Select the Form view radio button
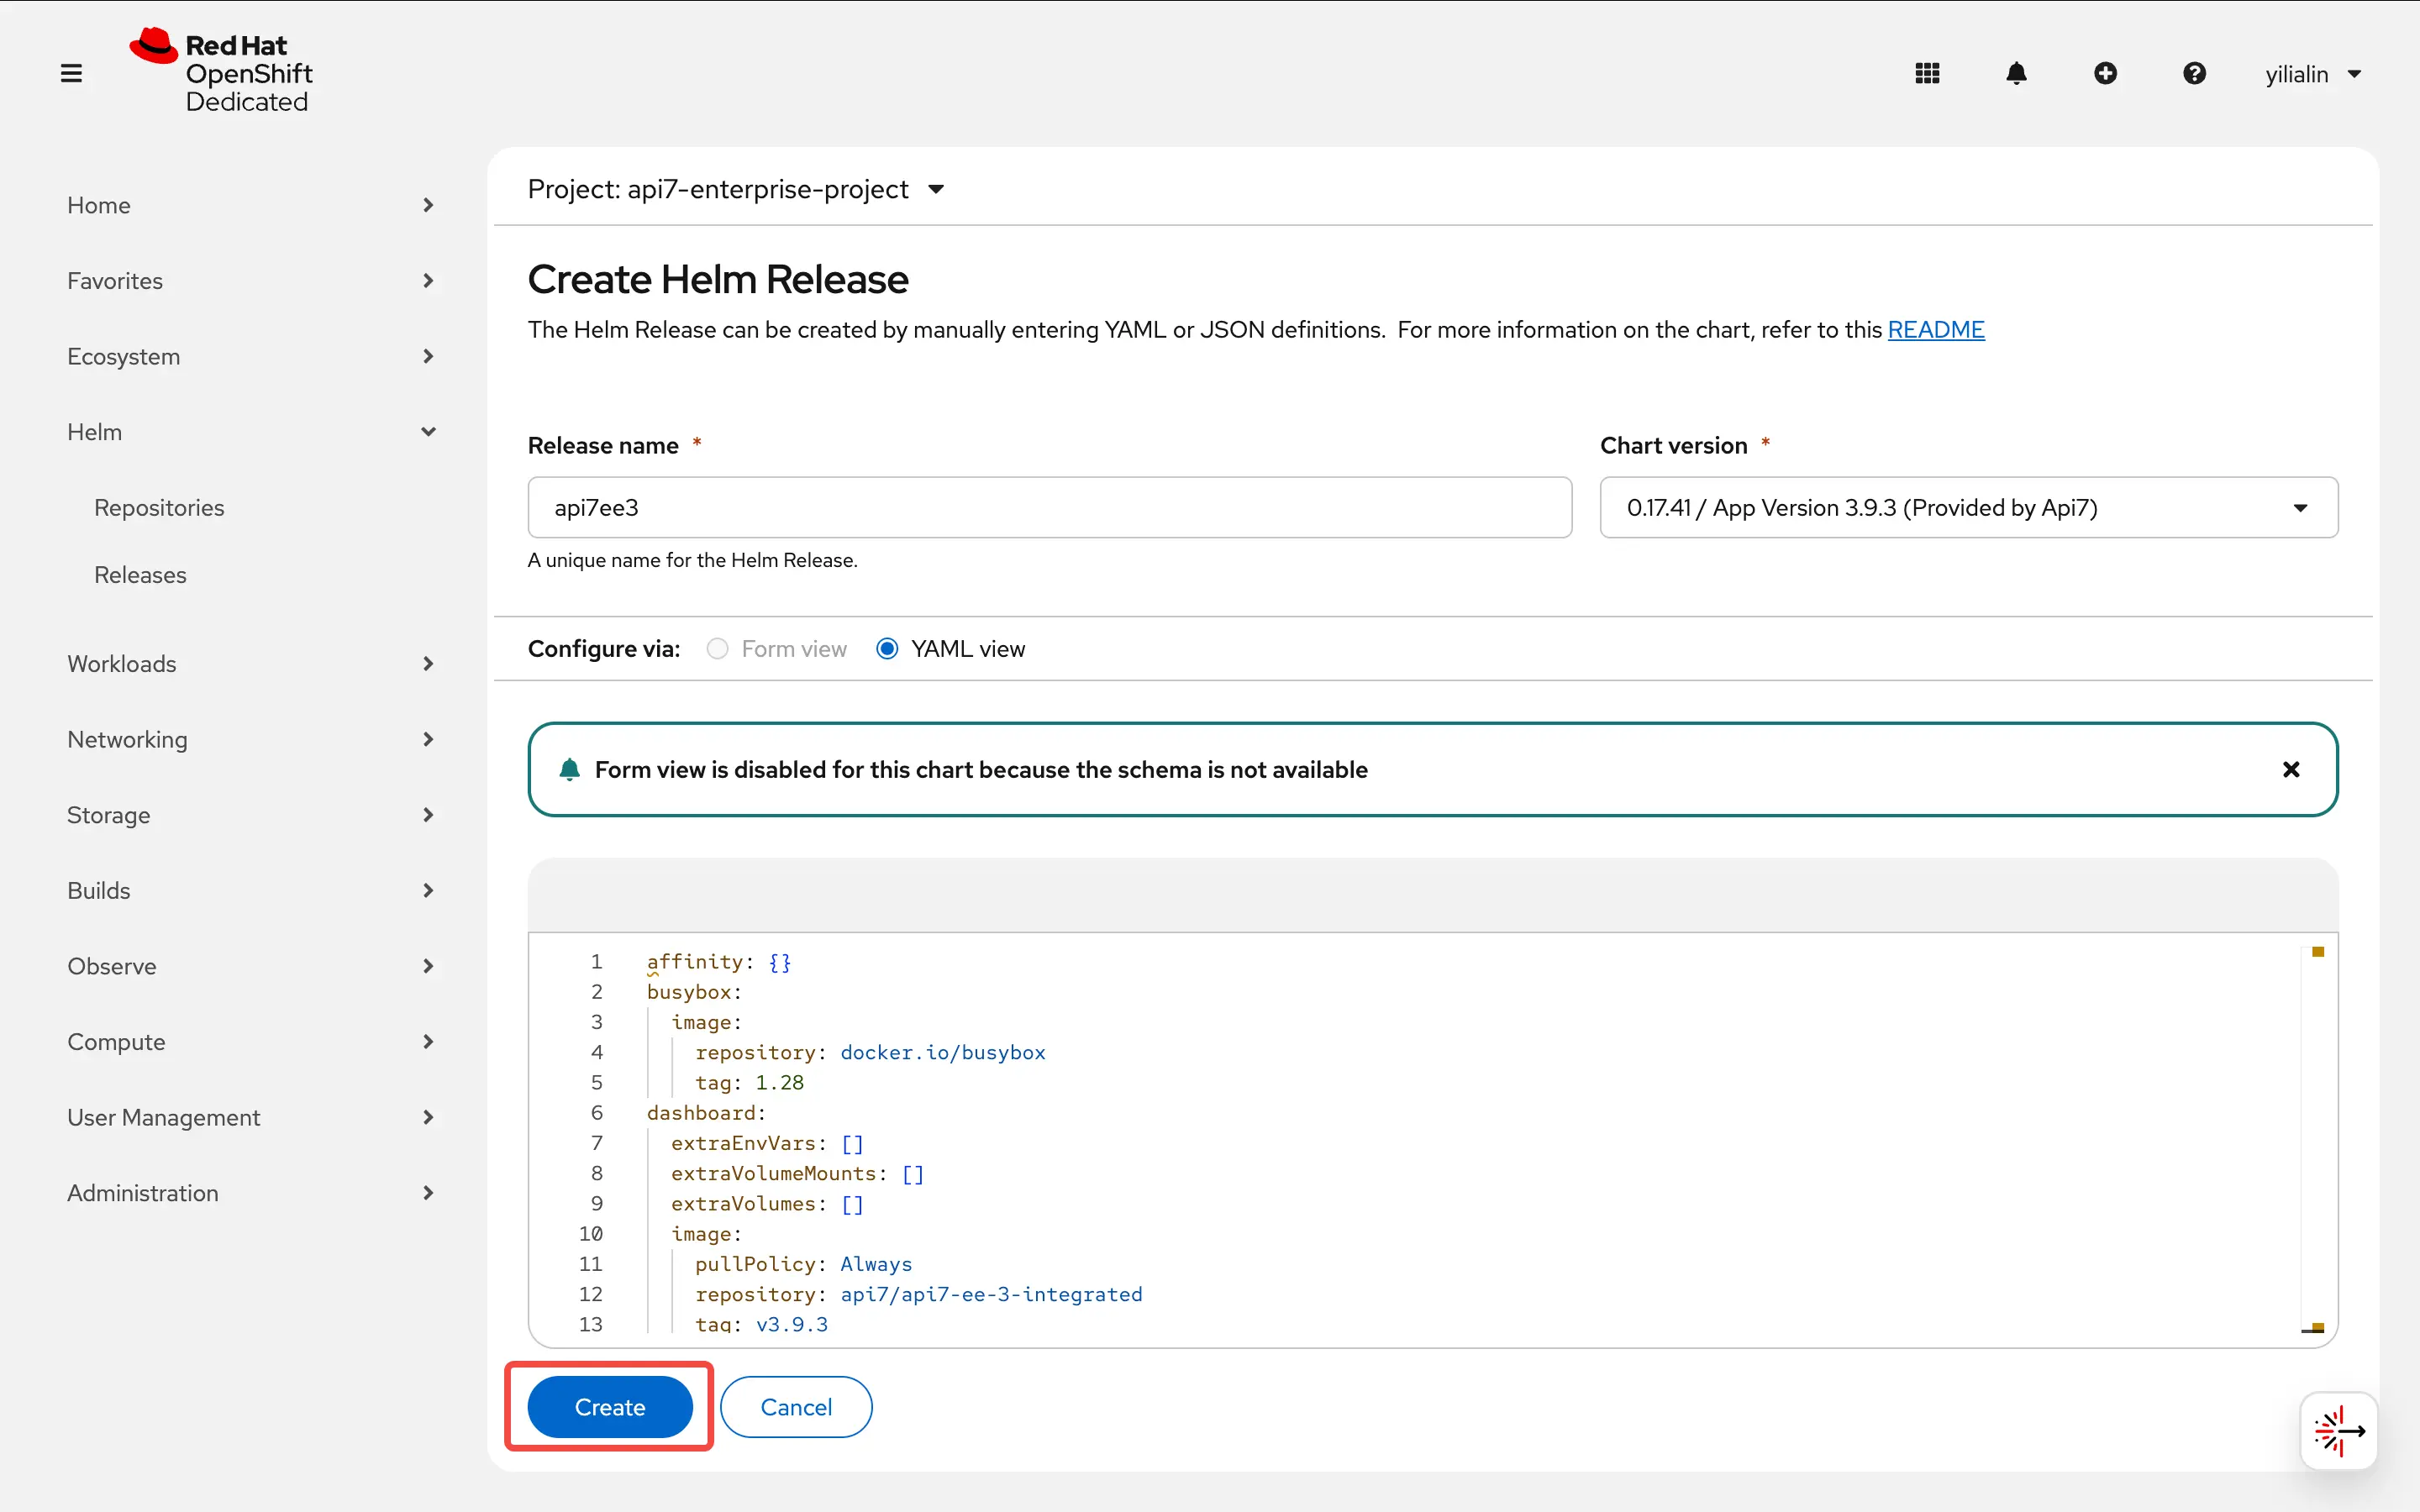This screenshot has width=2420, height=1512. [717, 649]
